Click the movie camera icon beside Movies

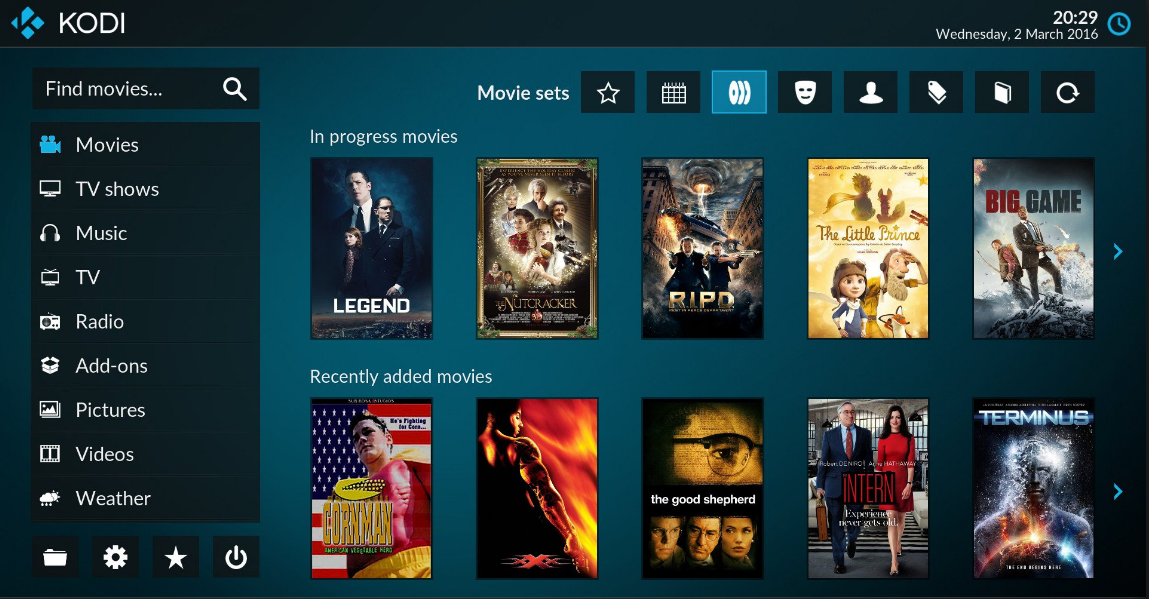click(x=50, y=144)
